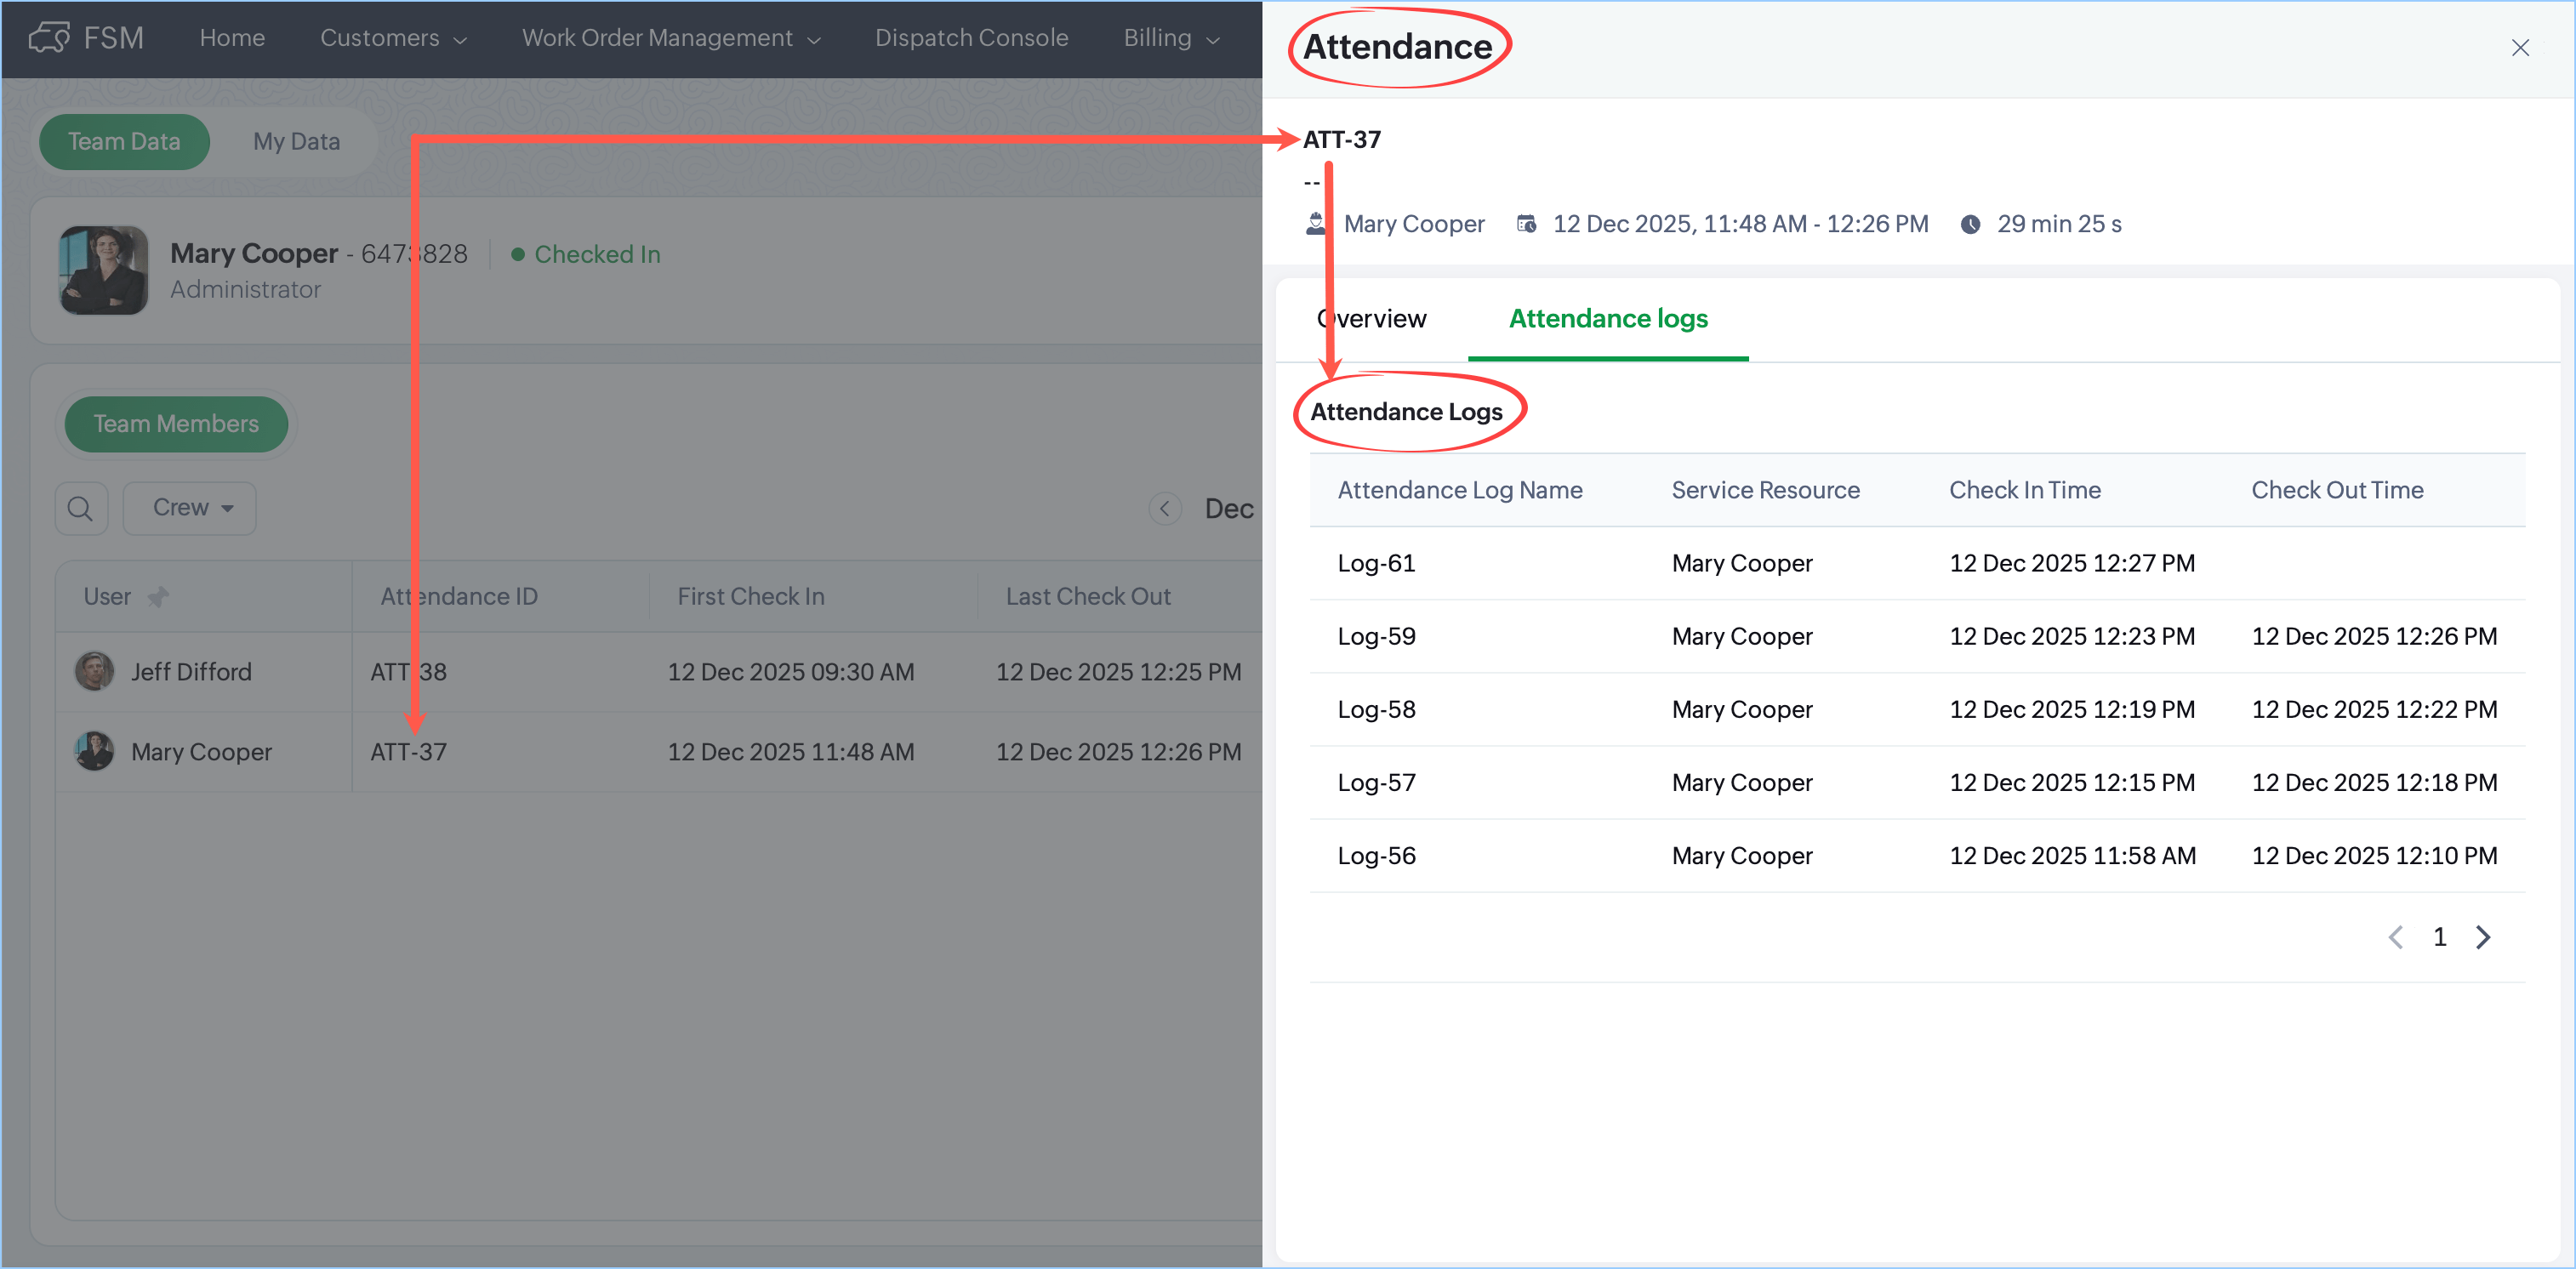The width and height of the screenshot is (2576, 1269).
Task: Go to previous page of attendance logs
Action: point(2395,937)
